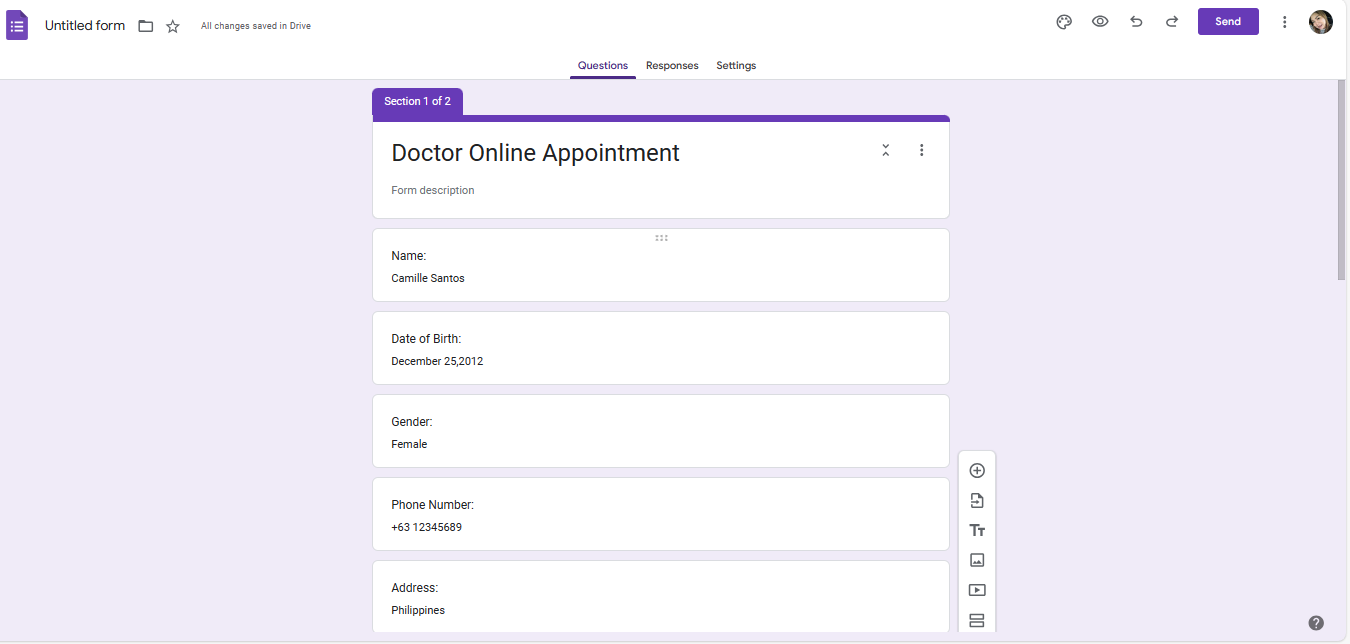1350x644 pixels.
Task: Click the Send button
Action: (1228, 22)
